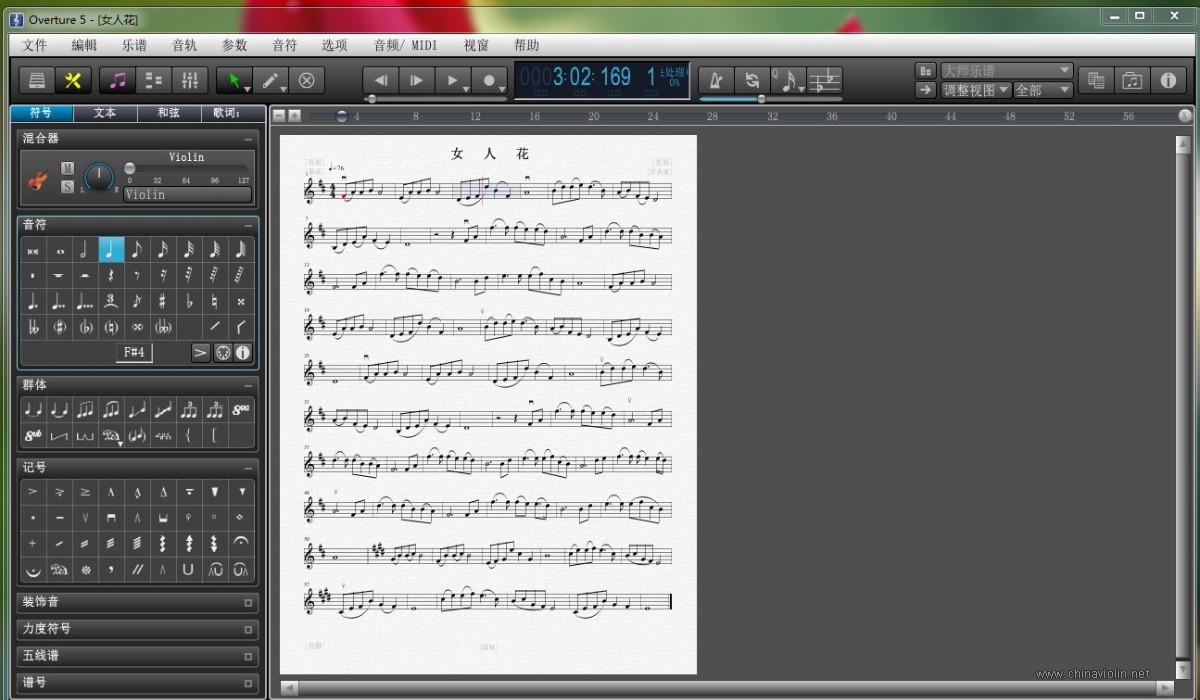Image resolution: width=1200 pixels, height=700 pixels.
Task: Click the info button in top toolbar
Action: 1167,81
